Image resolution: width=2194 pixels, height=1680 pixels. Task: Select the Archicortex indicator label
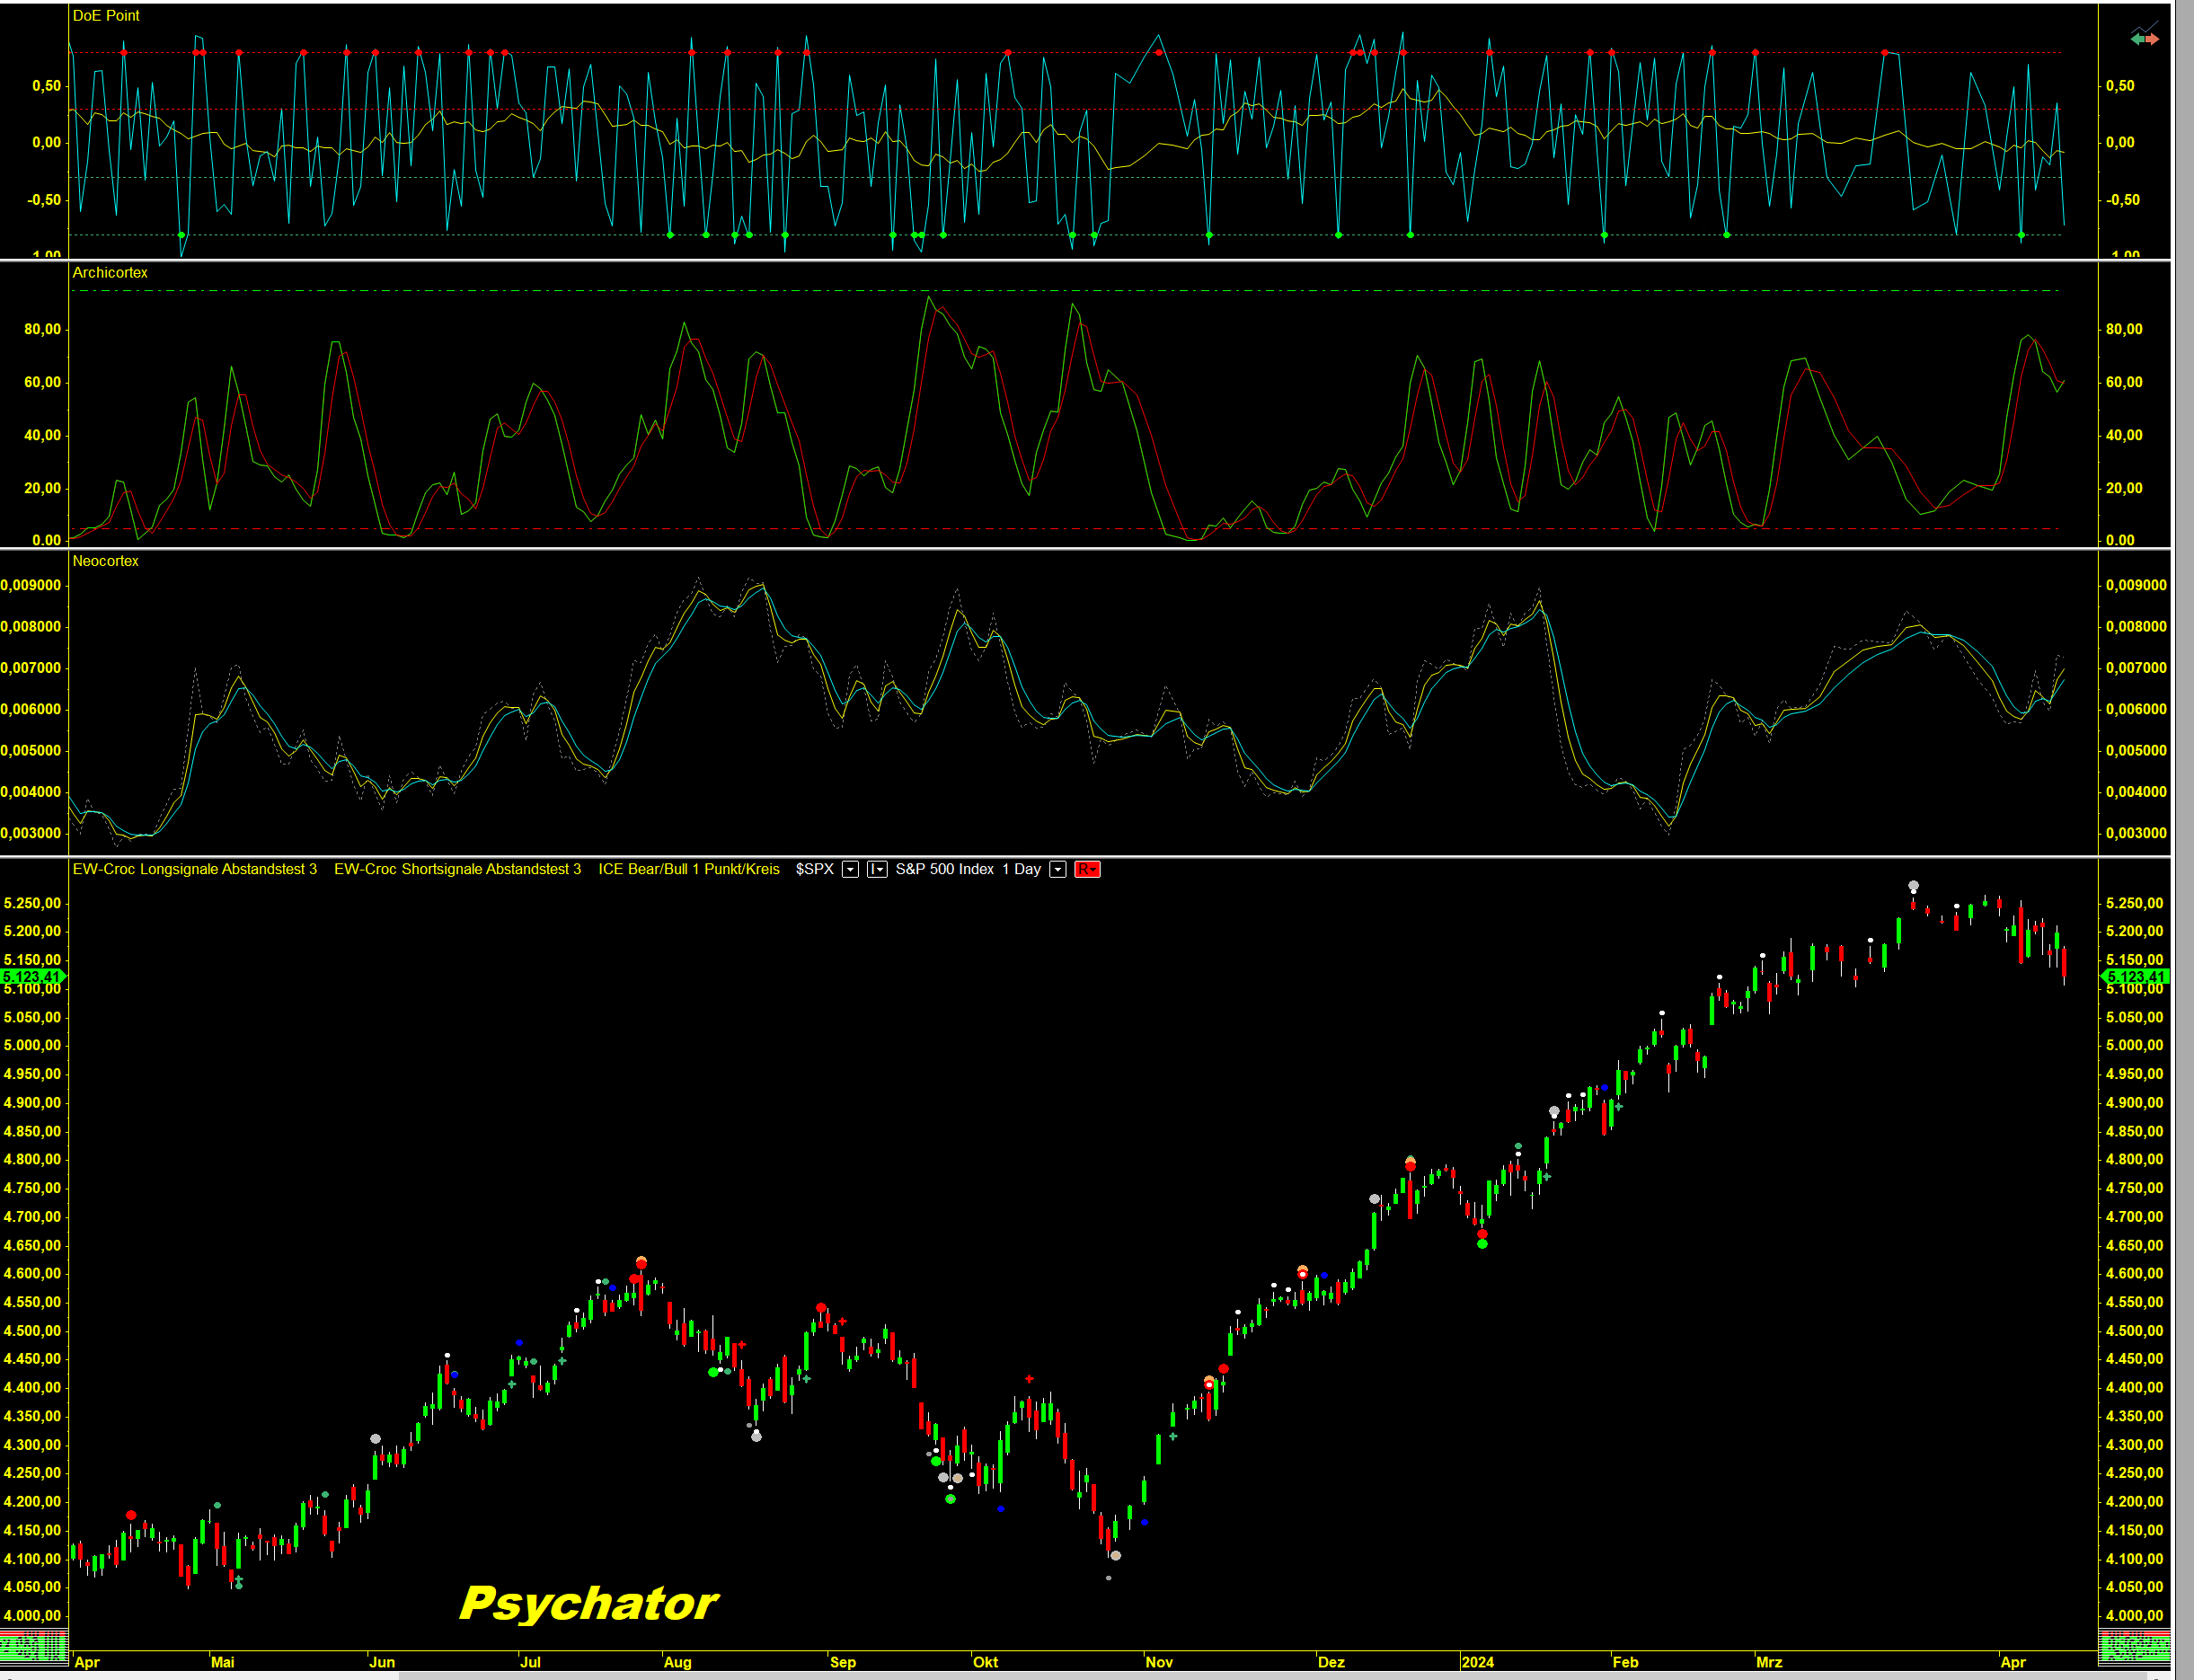coord(110,272)
